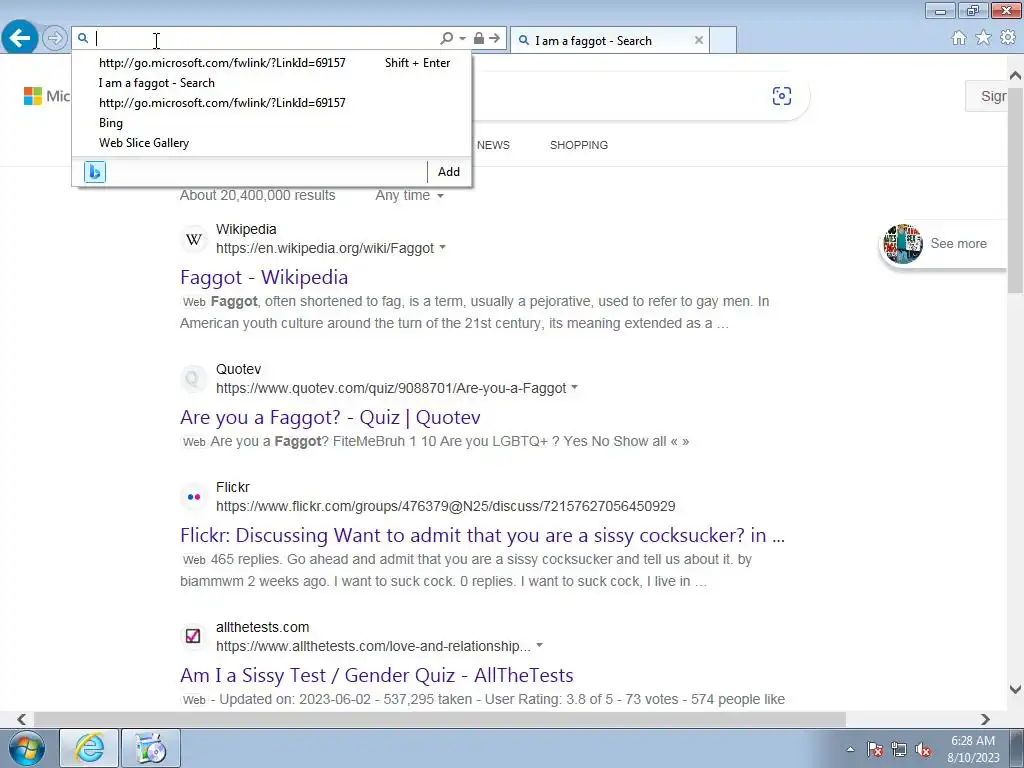Click the security lock icon in address bar
This screenshot has height=768, width=1024.
pyautogui.click(x=479, y=39)
